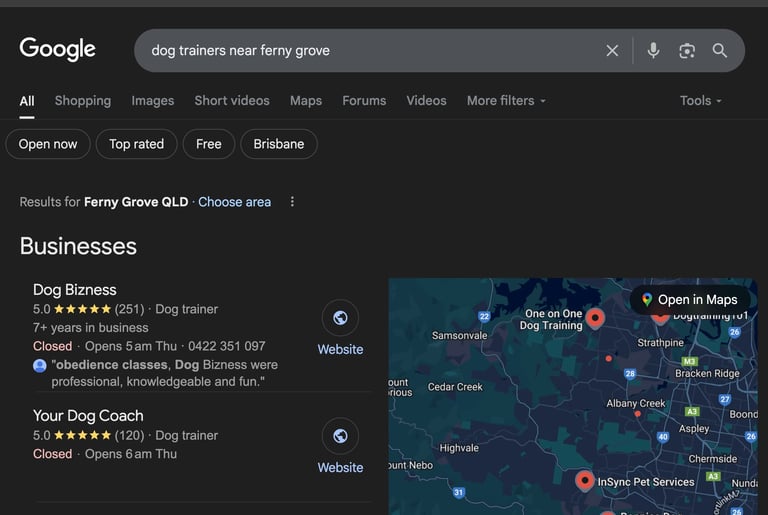Go to the Maps tab
This screenshot has height=515, width=768.
(x=306, y=101)
